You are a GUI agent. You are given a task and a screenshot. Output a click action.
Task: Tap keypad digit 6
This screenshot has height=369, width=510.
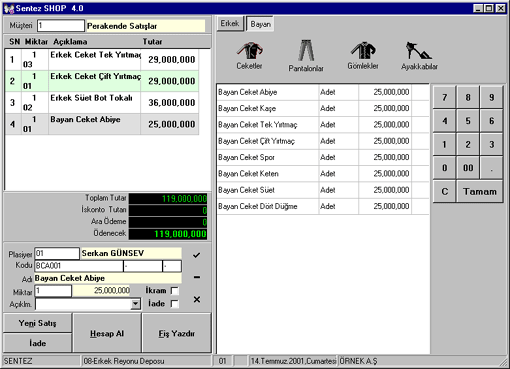(x=492, y=121)
